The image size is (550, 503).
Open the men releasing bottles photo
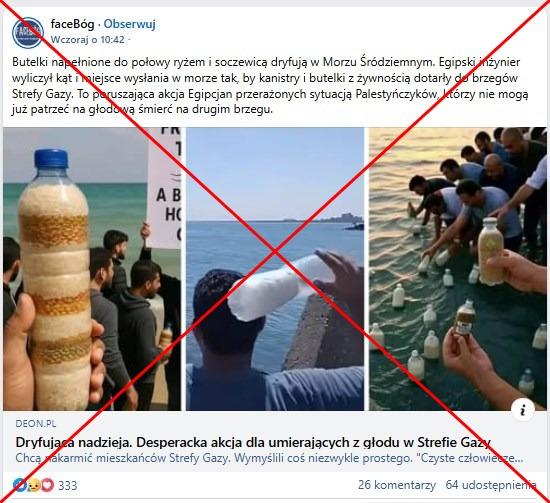(x=458, y=269)
